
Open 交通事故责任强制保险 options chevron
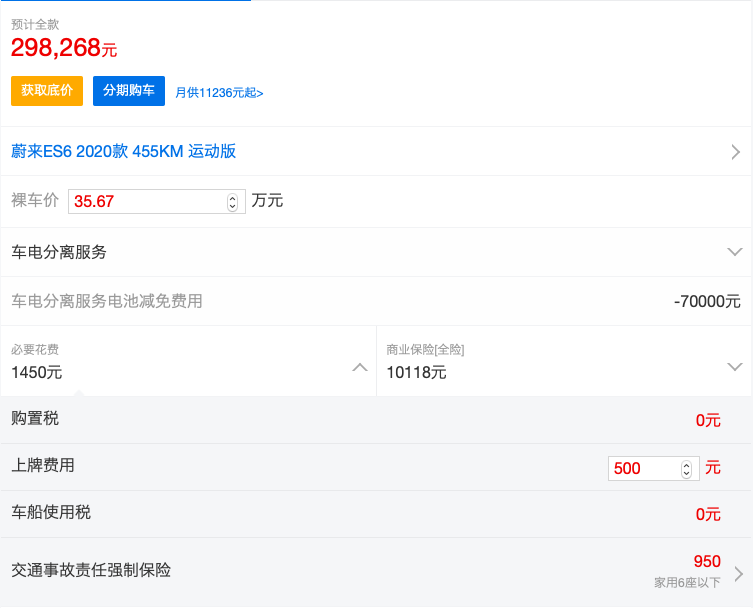click(x=739, y=574)
